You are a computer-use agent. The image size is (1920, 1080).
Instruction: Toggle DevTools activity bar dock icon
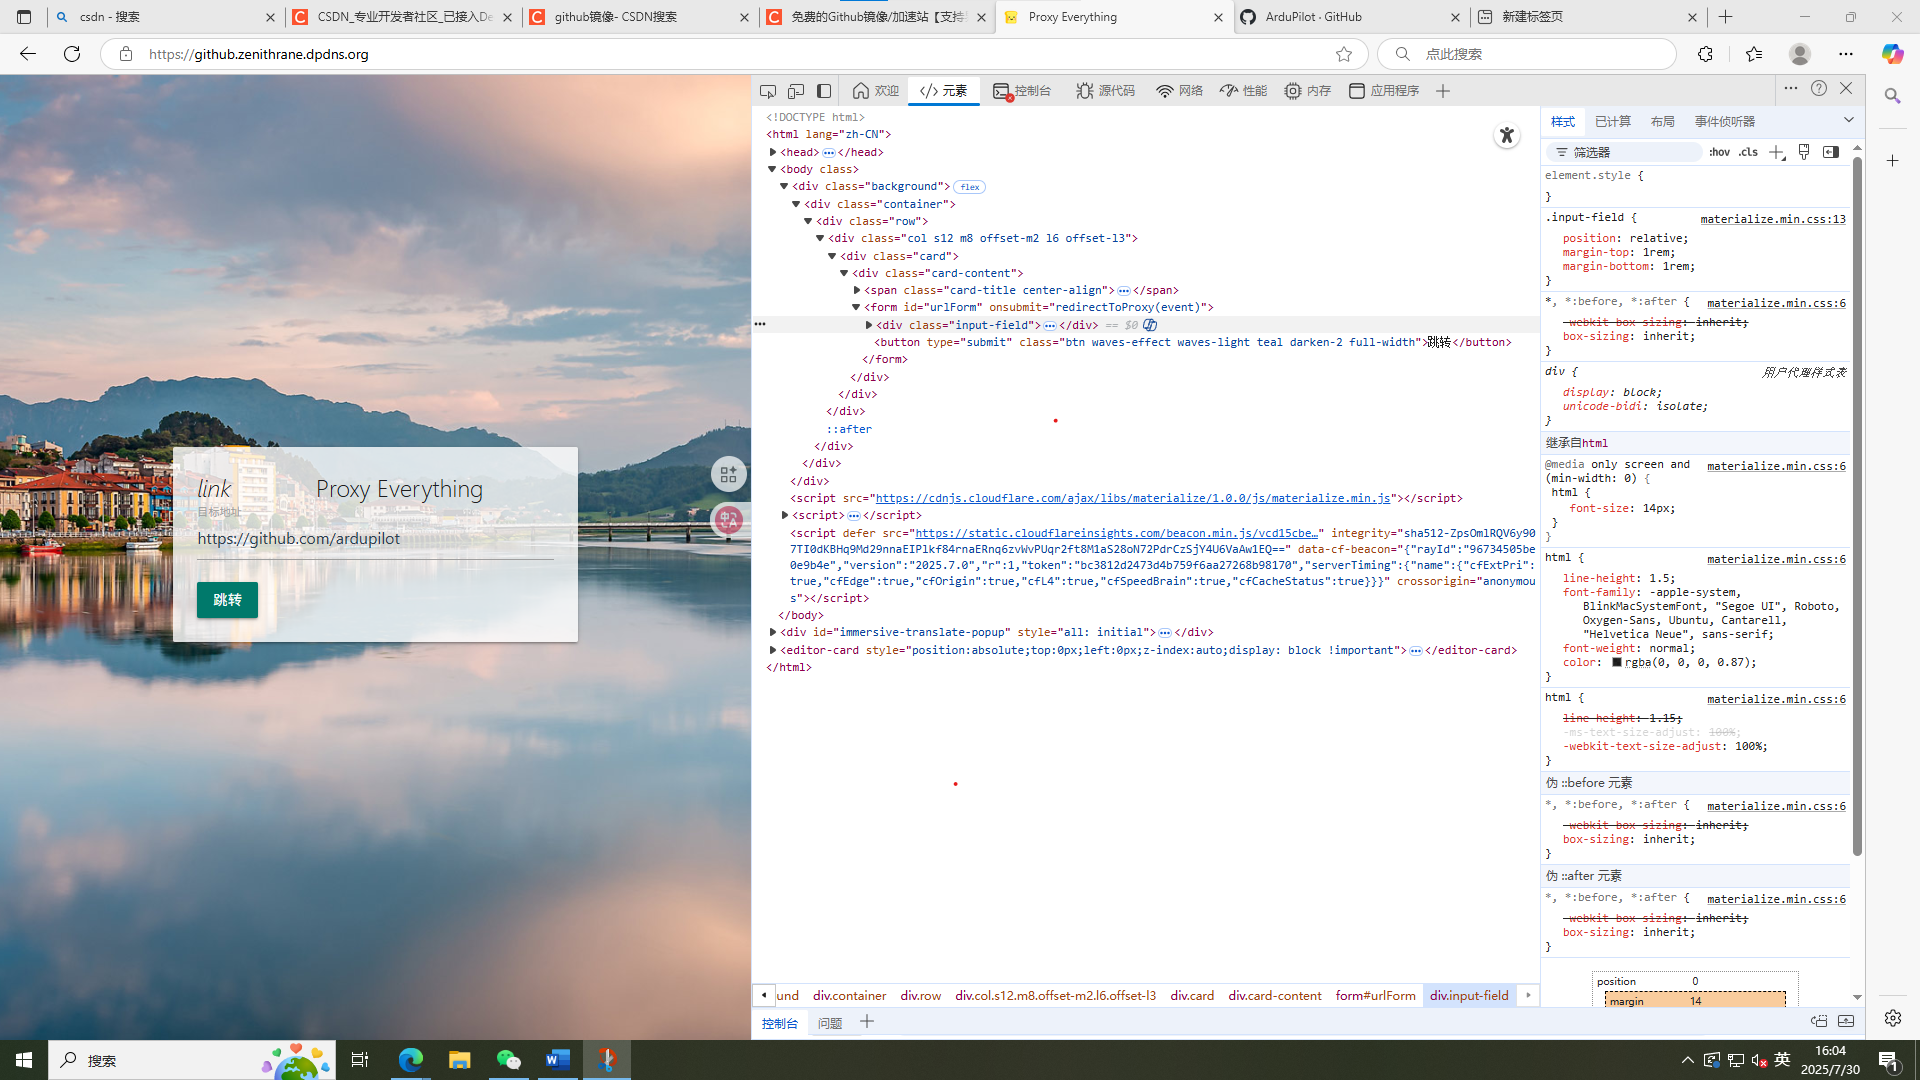tap(824, 91)
